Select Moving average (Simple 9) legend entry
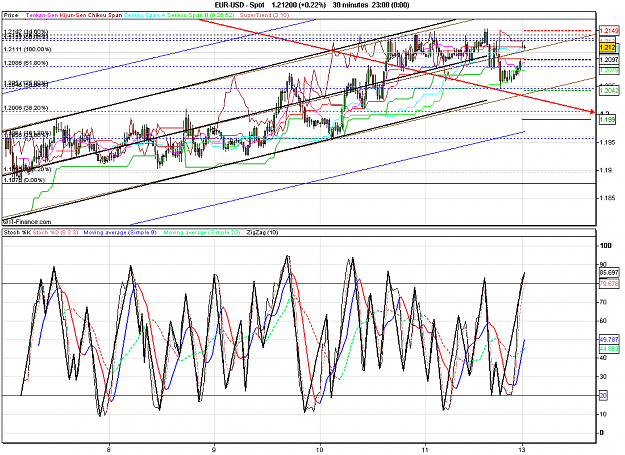625x455 pixels. [120, 232]
